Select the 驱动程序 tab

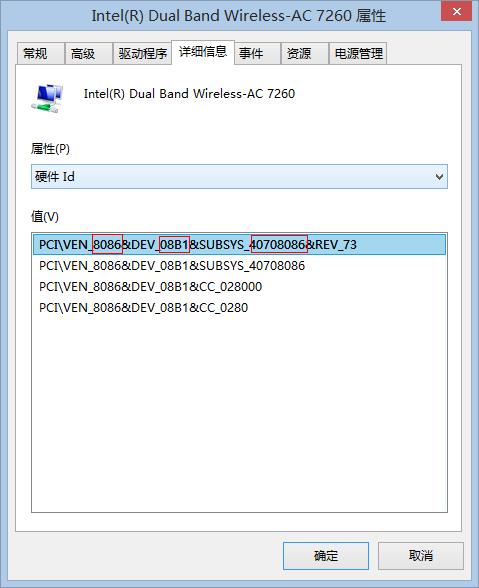pos(142,53)
